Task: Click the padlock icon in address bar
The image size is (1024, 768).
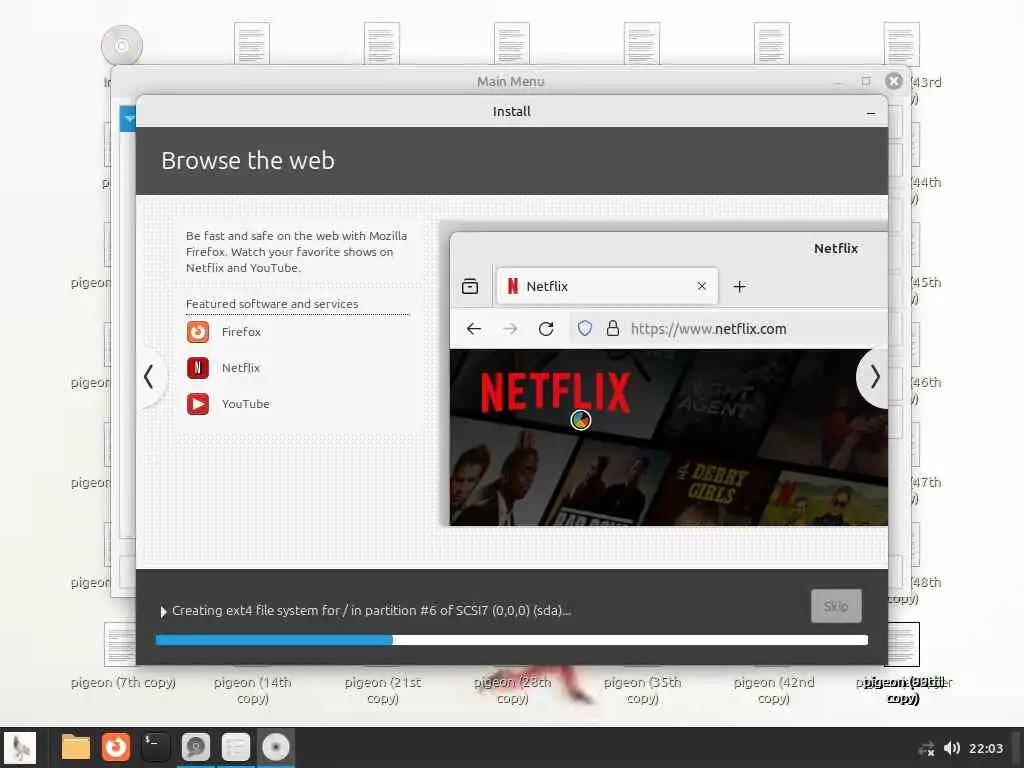Action: point(613,328)
